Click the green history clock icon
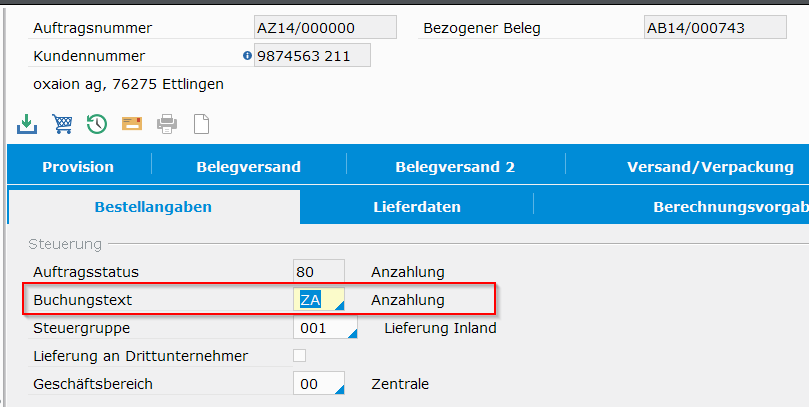This screenshot has width=809, height=407. click(x=97, y=124)
